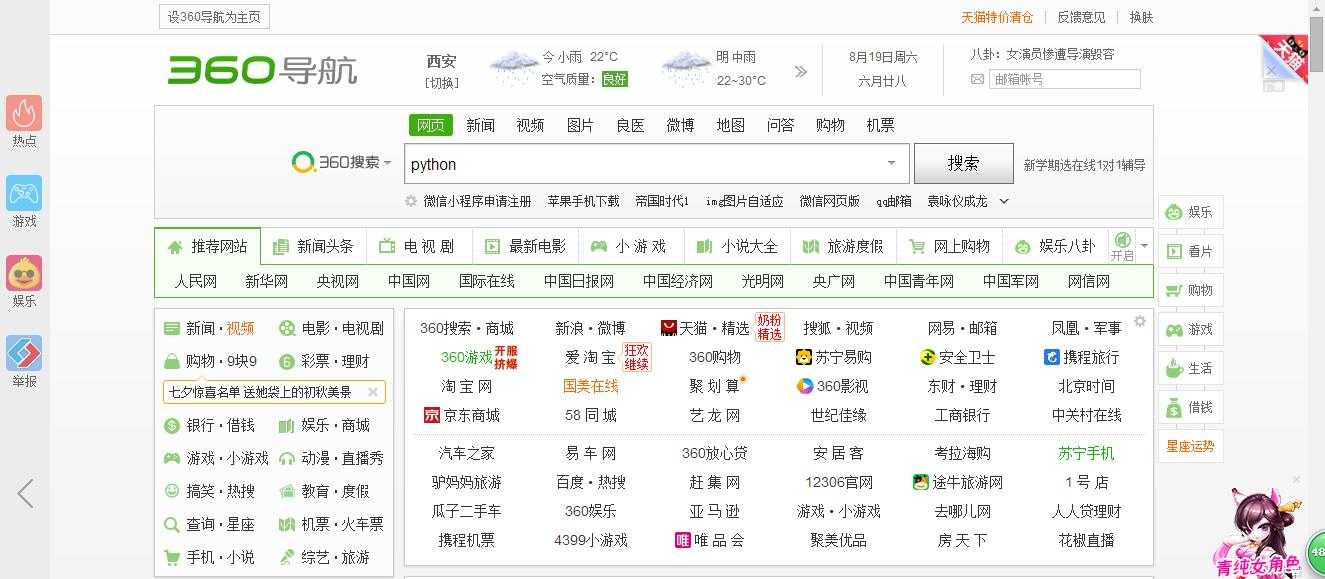Viewport: 1325px width, 579px height.
Task: Open the 汽车之家 link
Action: [x=466, y=453]
